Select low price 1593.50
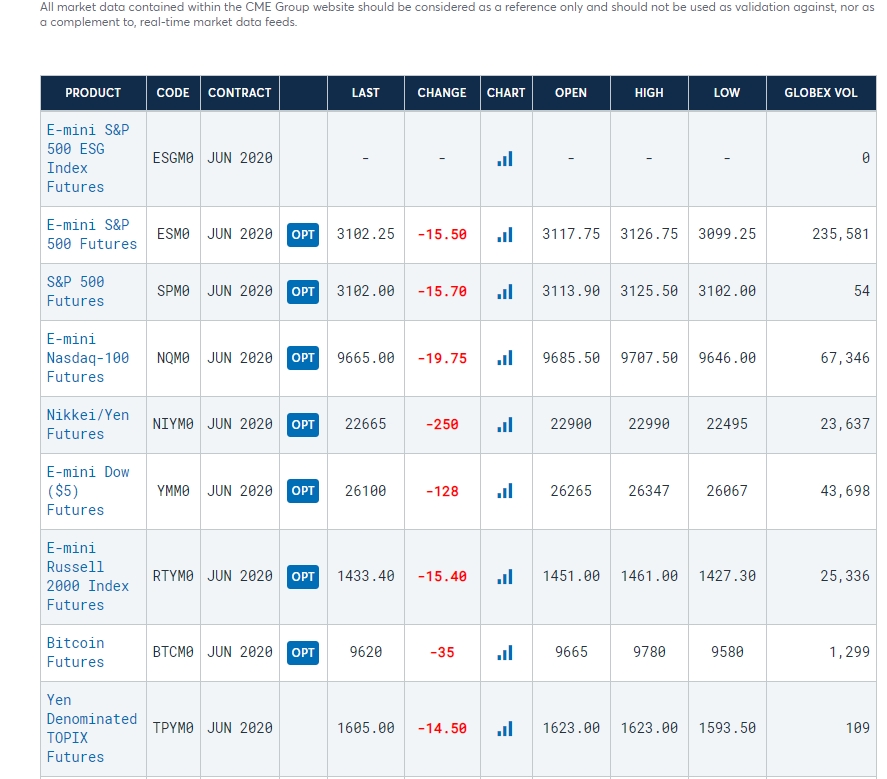Viewport: 887px width, 779px height. [x=727, y=728]
